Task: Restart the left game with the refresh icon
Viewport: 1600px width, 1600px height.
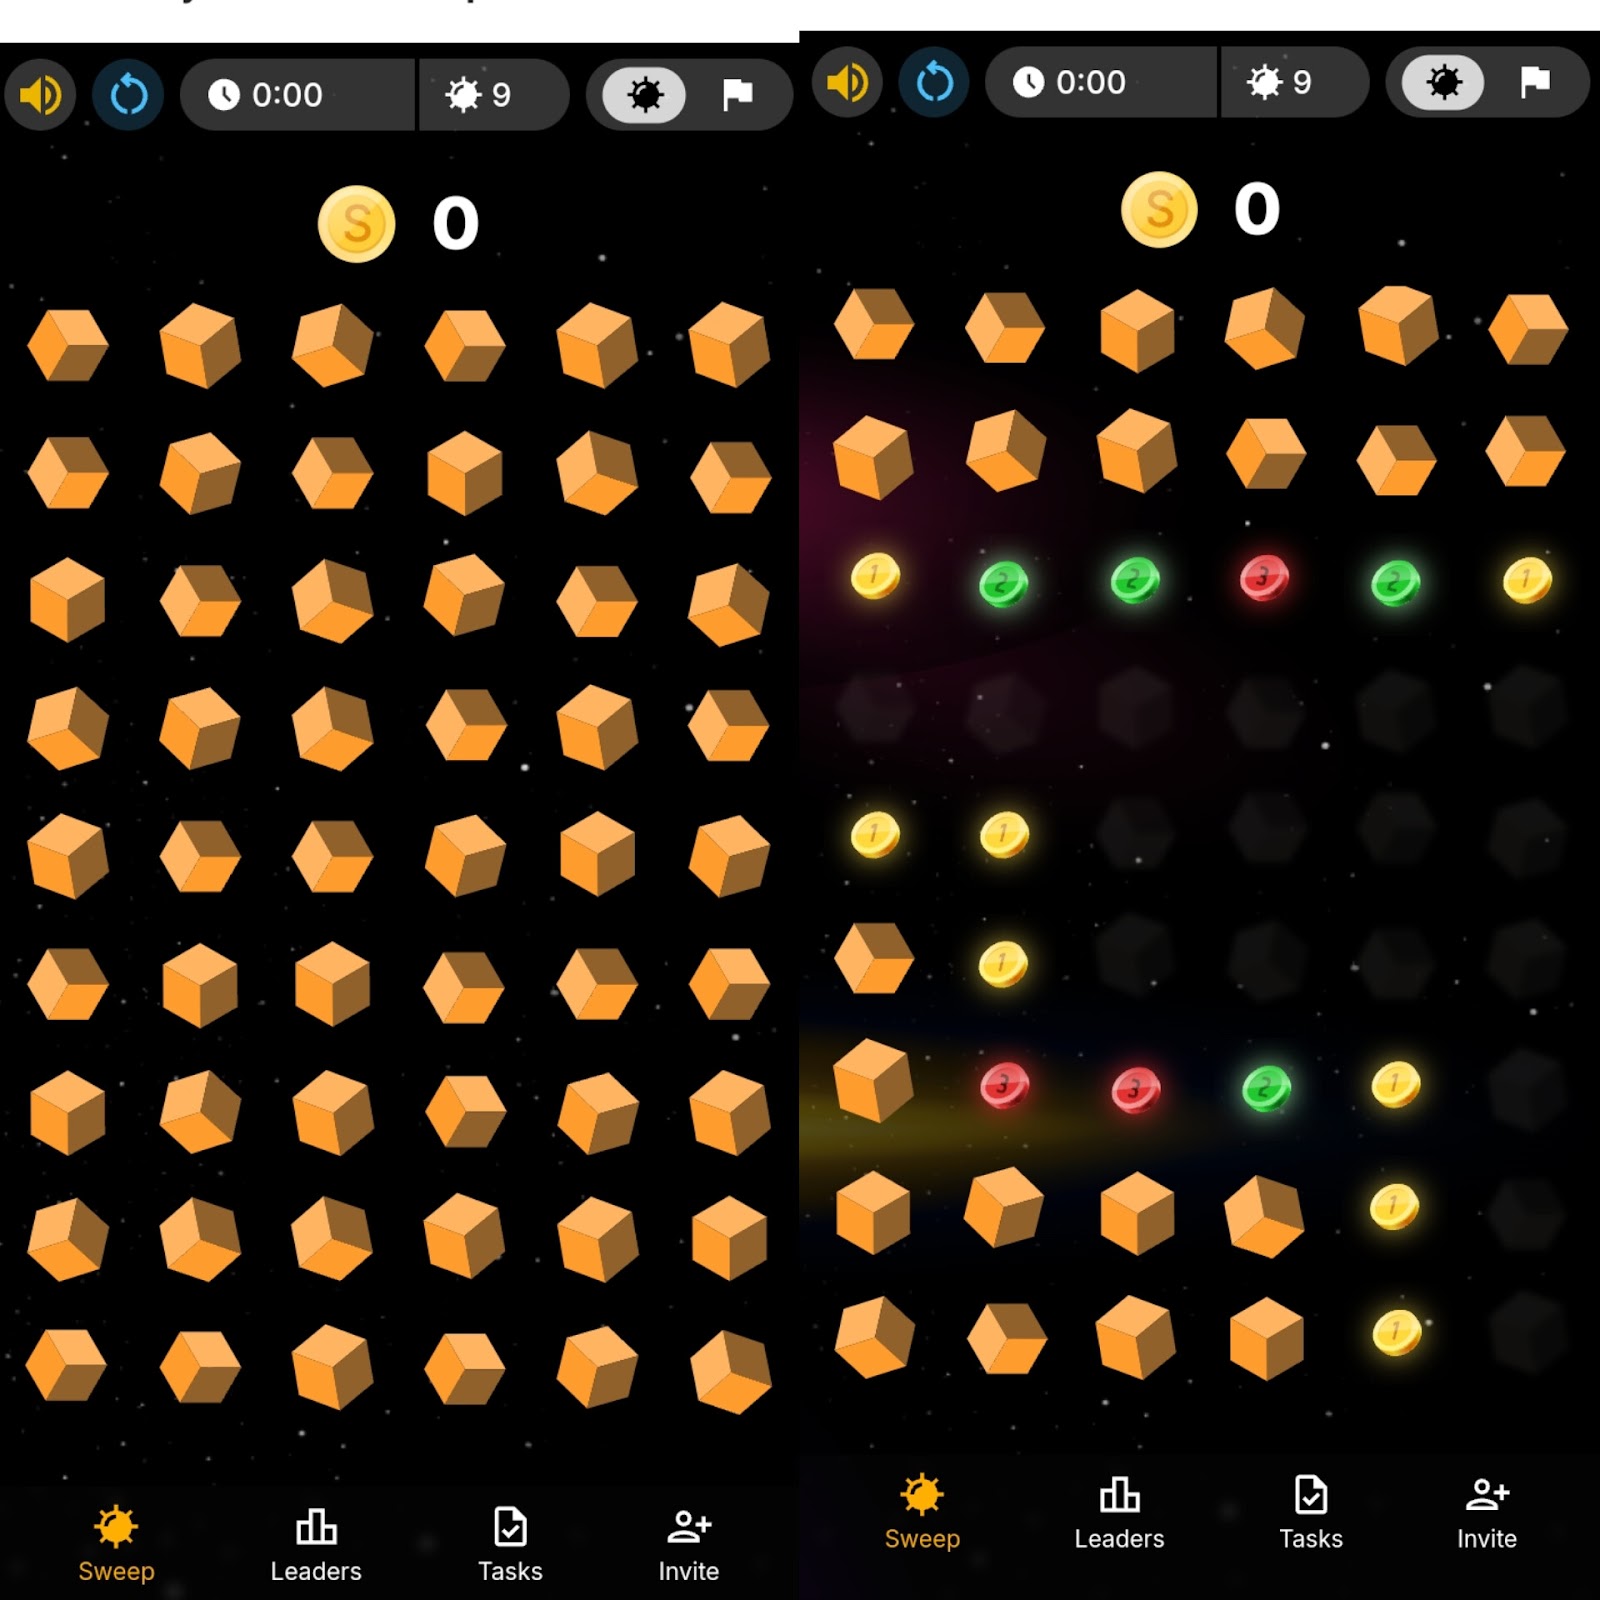Action: click(x=128, y=95)
